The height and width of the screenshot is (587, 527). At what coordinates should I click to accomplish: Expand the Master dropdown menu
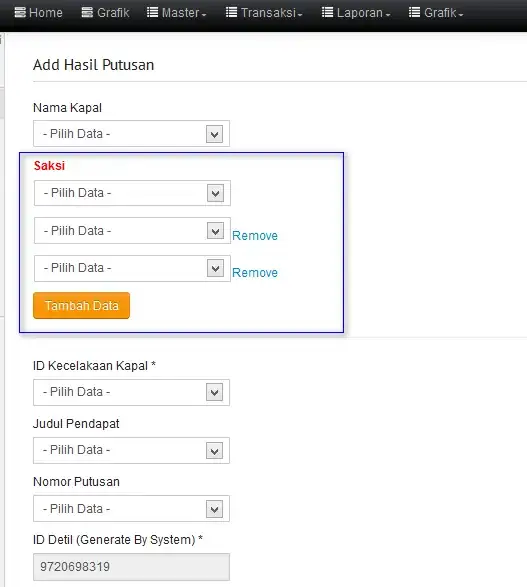point(177,13)
